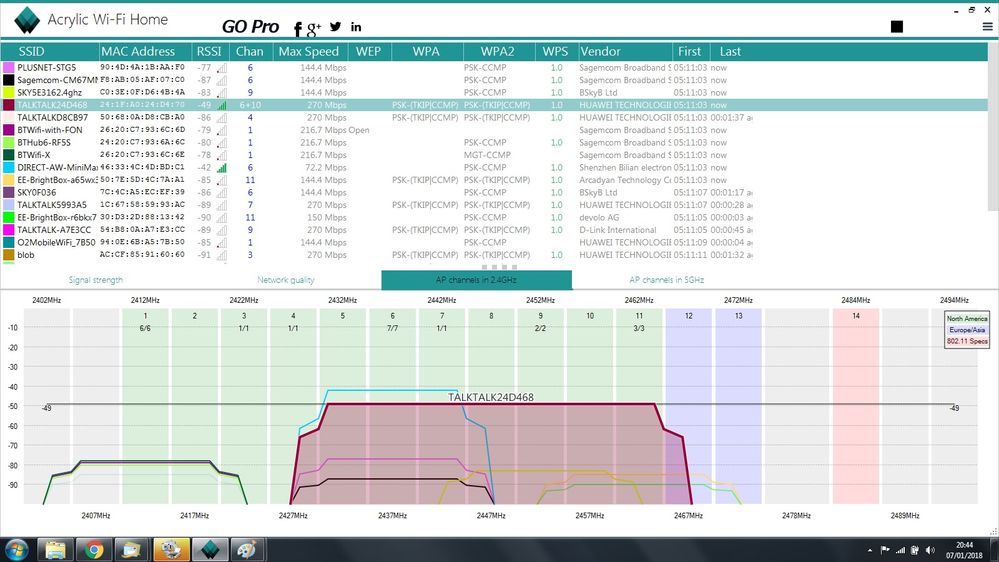The height and width of the screenshot is (562, 999).
Task: Open the LinkedIn icon
Action: click(356, 27)
